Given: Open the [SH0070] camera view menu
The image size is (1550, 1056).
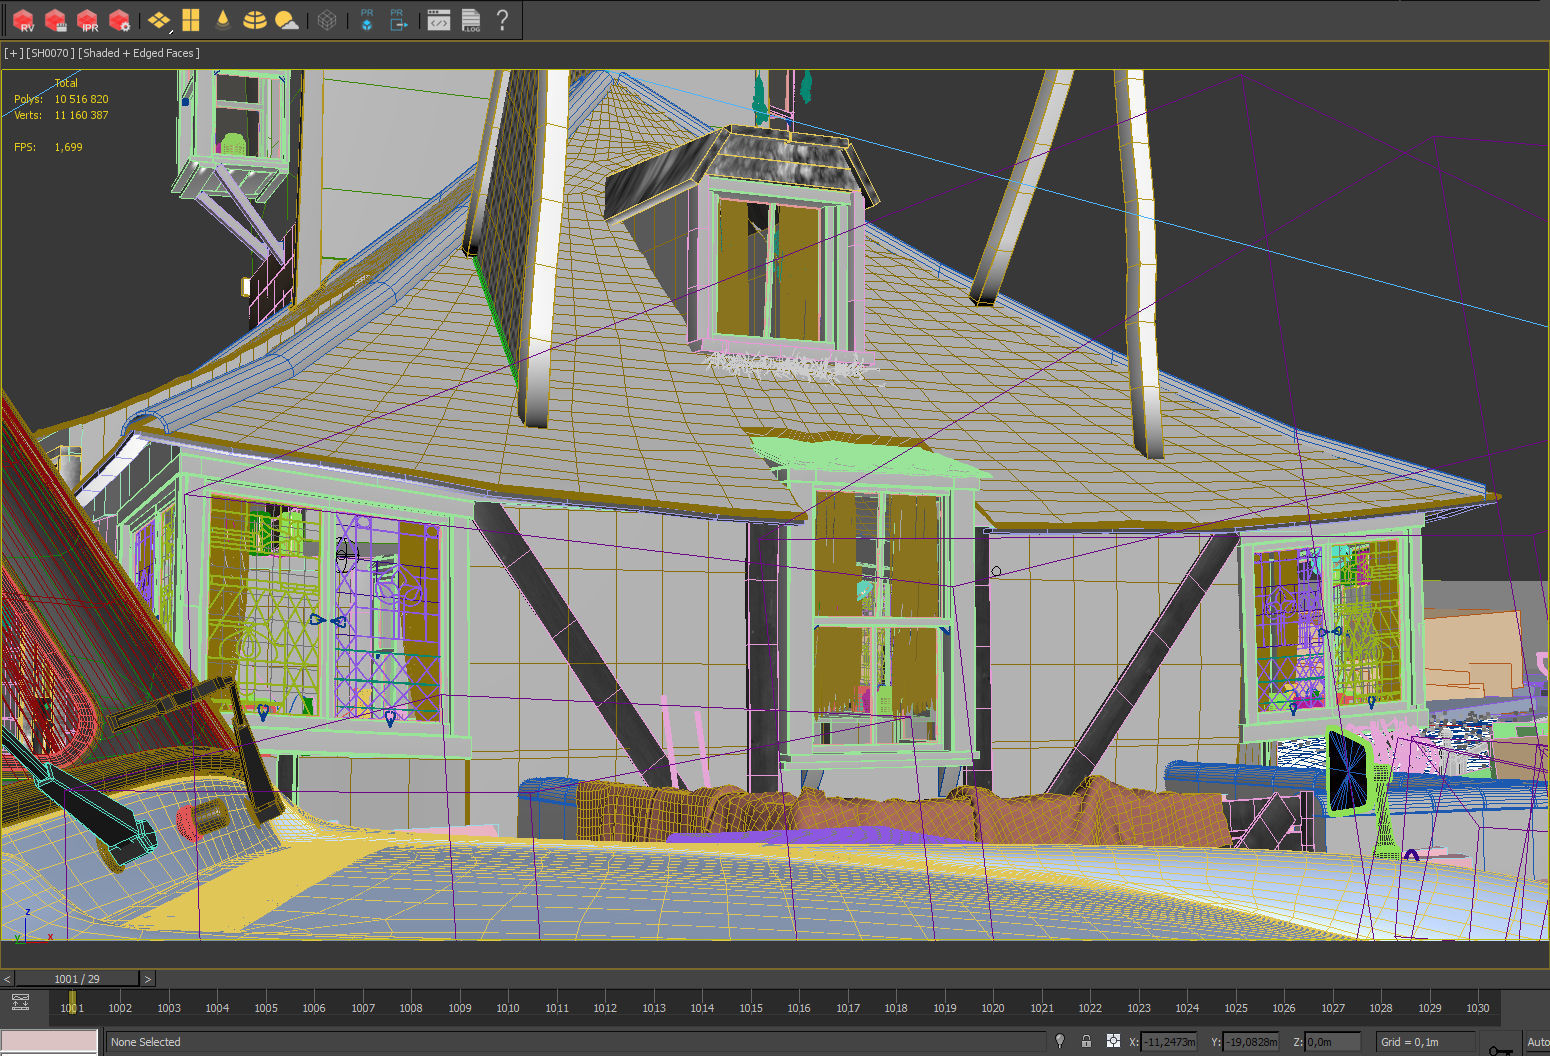Looking at the screenshot, I should click(50, 53).
